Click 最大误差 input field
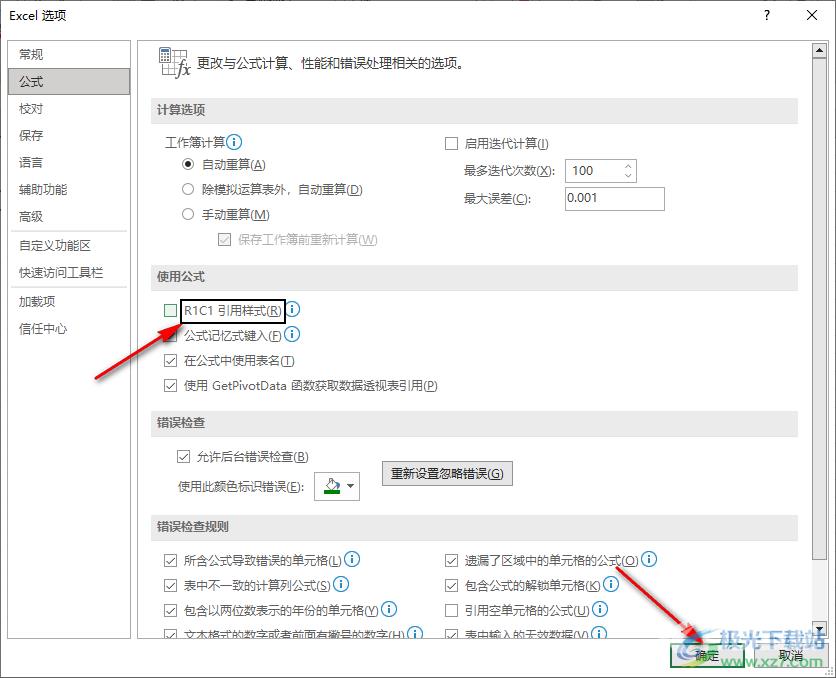The width and height of the screenshot is (836, 678). point(615,198)
